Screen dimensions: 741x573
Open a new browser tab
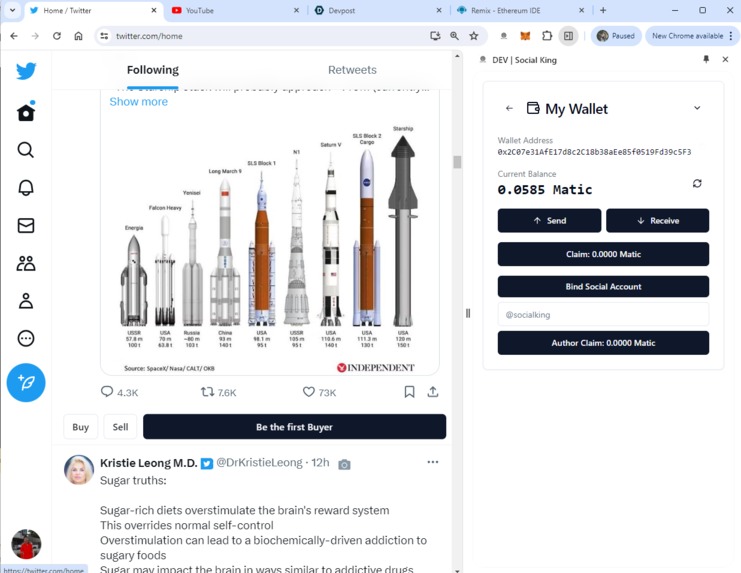pyautogui.click(x=603, y=10)
